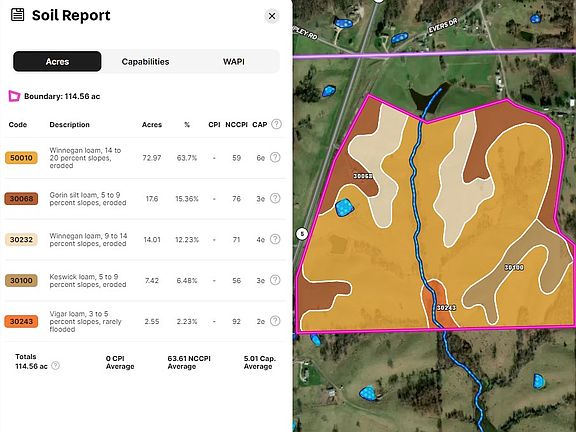This screenshot has width=576, height=432.
Task: Click the route 5 highway marker on map
Action: tap(302, 234)
